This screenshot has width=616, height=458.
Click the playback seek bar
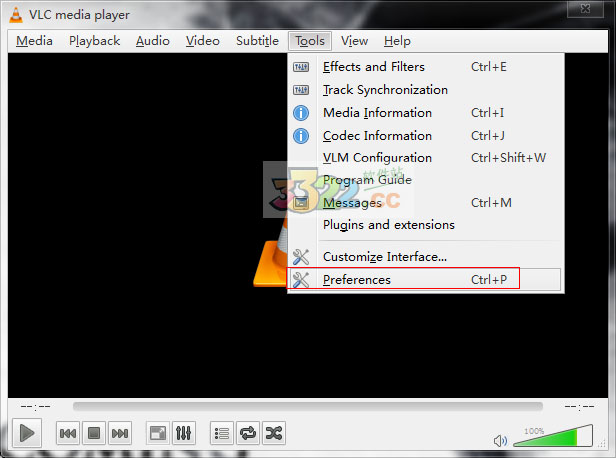(x=308, y=406)
